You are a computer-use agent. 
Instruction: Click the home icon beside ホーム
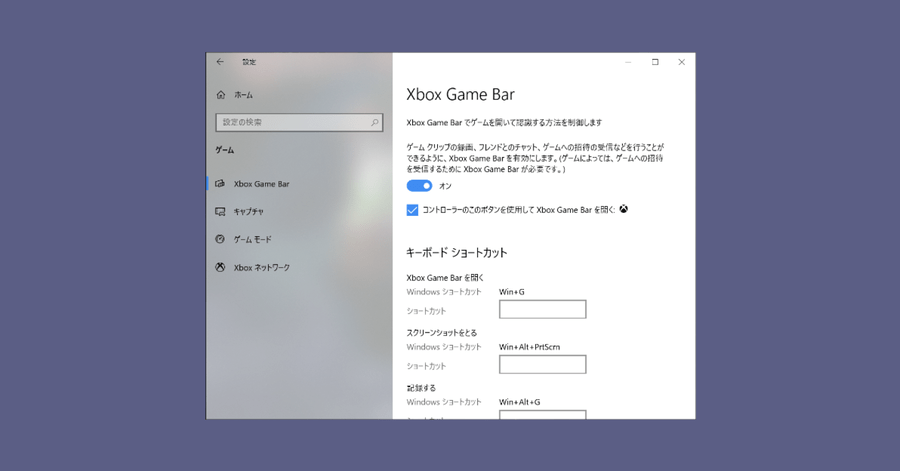221,95
